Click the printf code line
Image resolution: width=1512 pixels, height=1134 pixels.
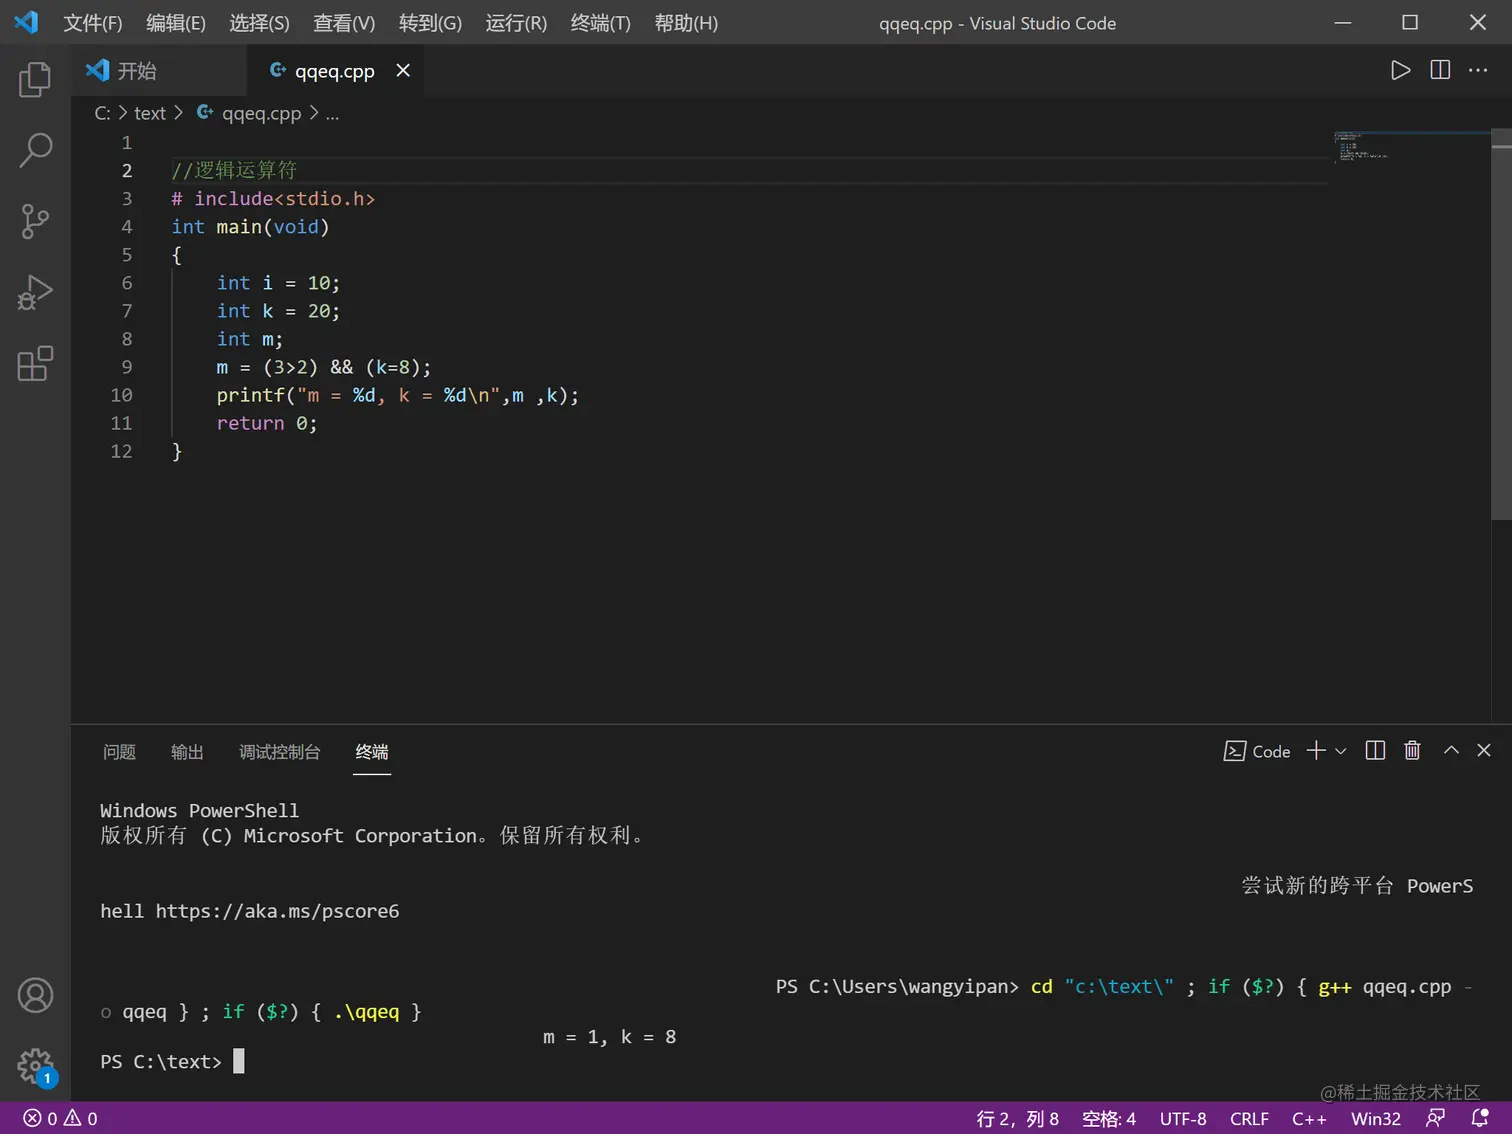397,395
